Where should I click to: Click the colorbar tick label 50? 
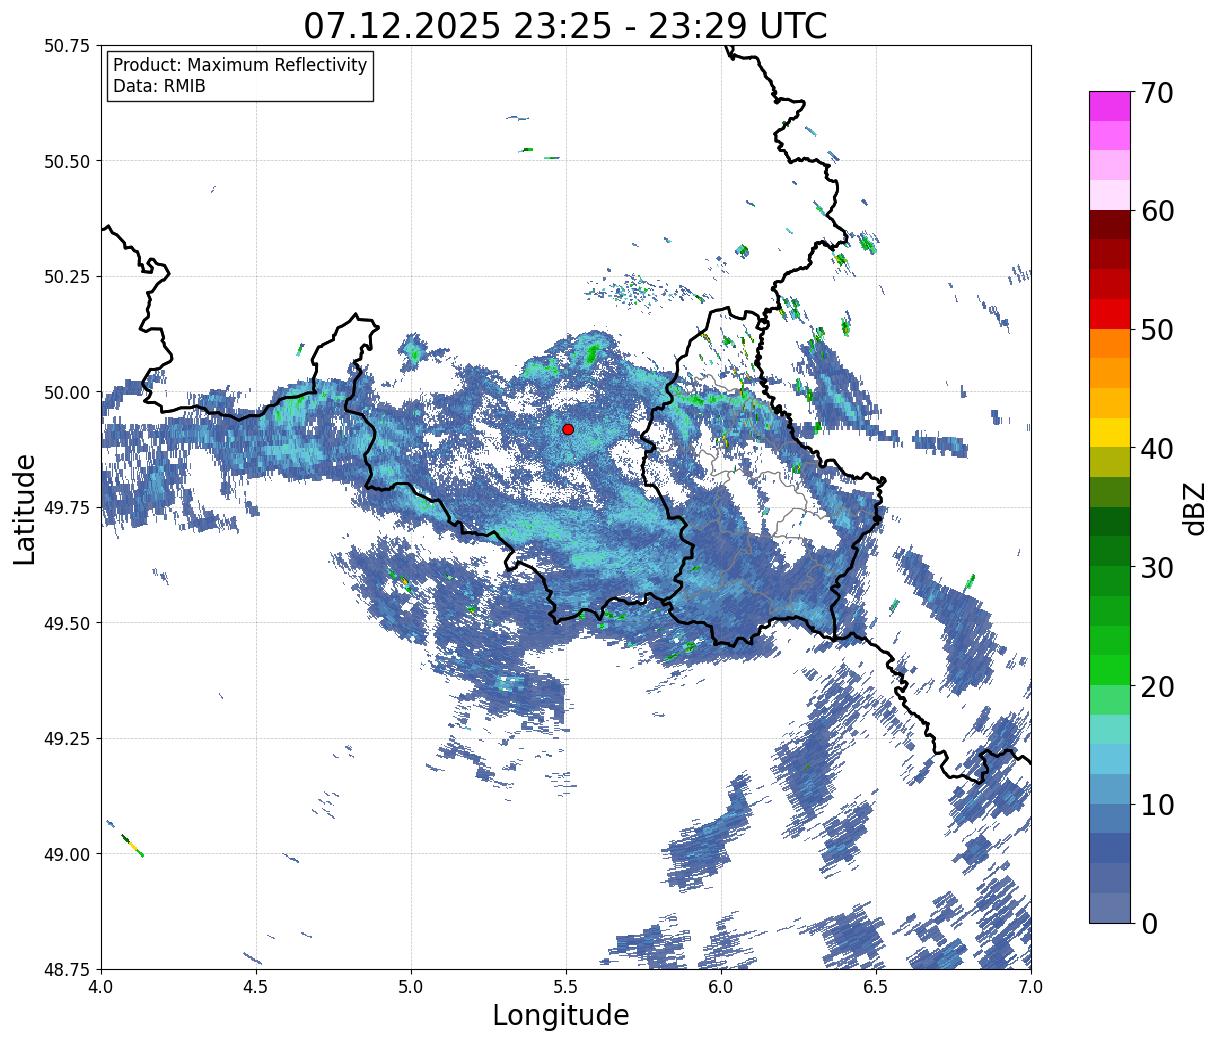point(1157,330)
